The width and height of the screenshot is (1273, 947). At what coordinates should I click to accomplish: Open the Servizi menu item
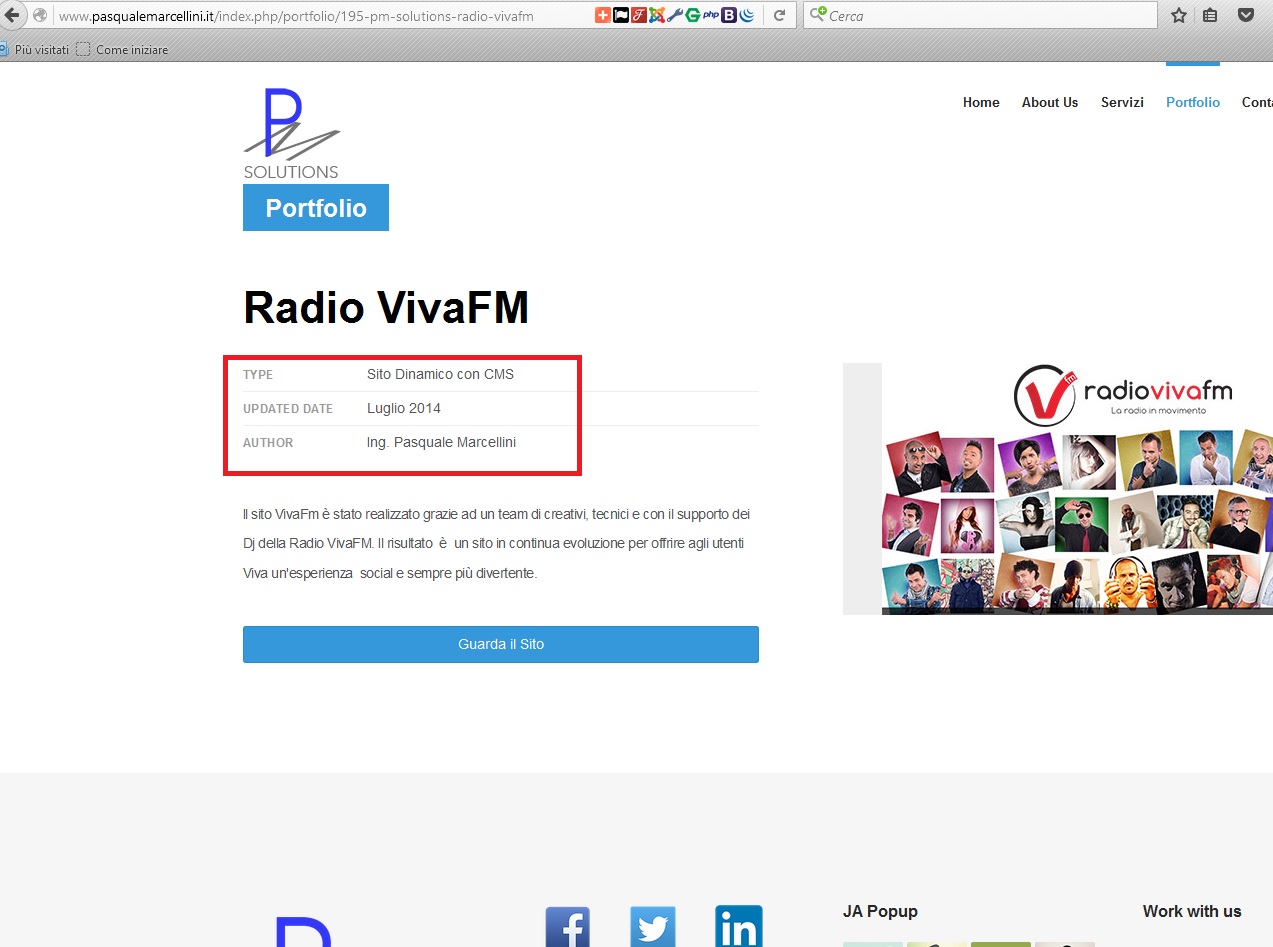click(x=1122, y=102)
